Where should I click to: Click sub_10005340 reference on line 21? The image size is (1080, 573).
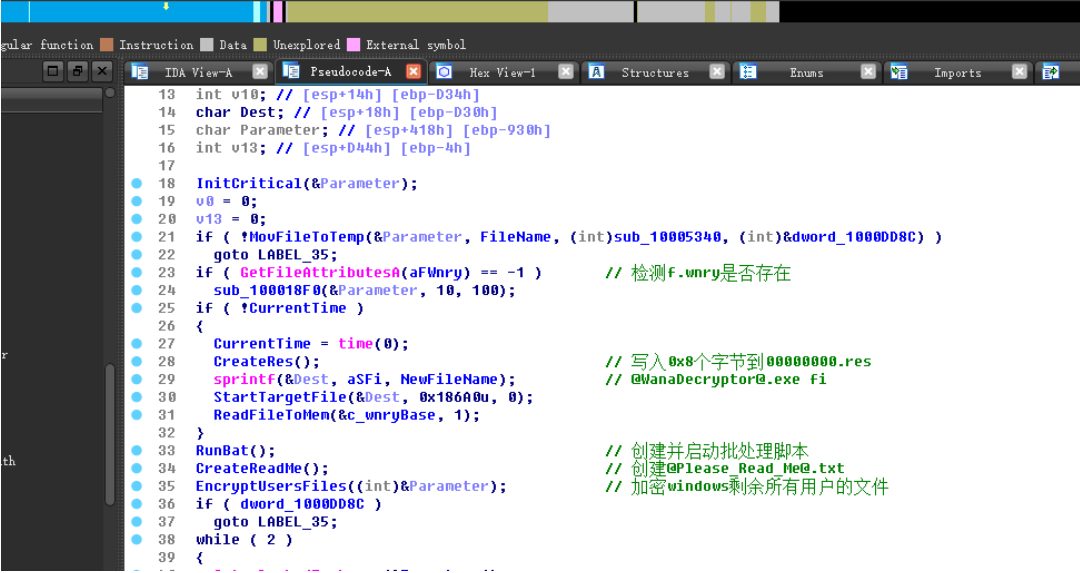667,237
